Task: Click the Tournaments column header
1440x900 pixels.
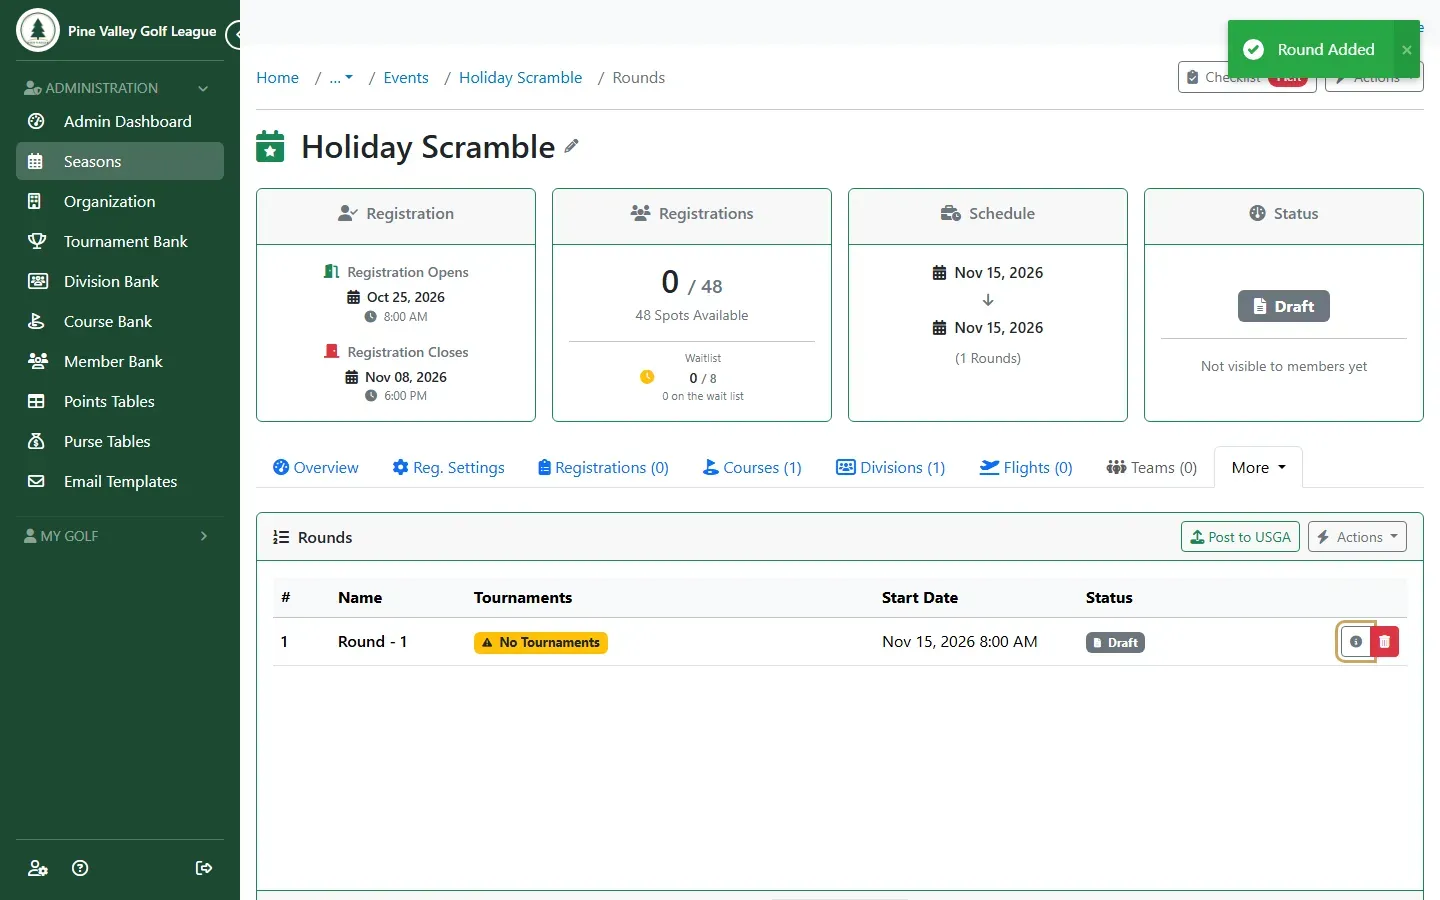Action: pyautogui.click(x=523, y=598)
